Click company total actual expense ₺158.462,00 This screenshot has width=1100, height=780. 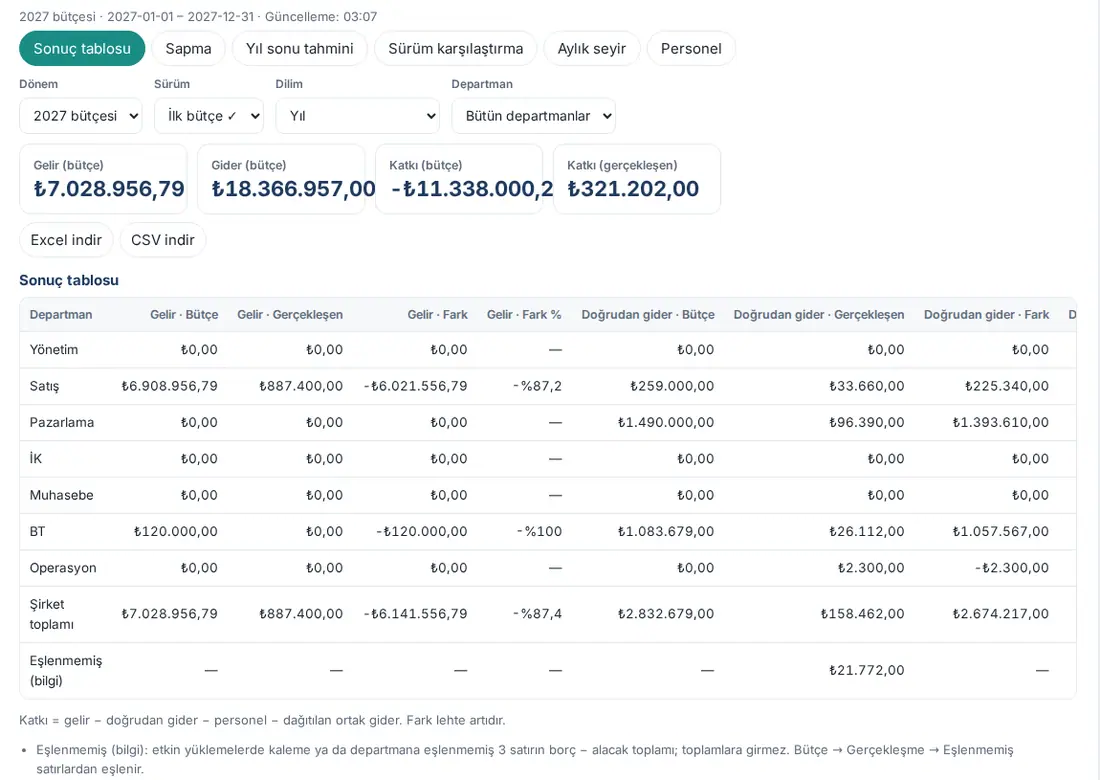(862, 614)
